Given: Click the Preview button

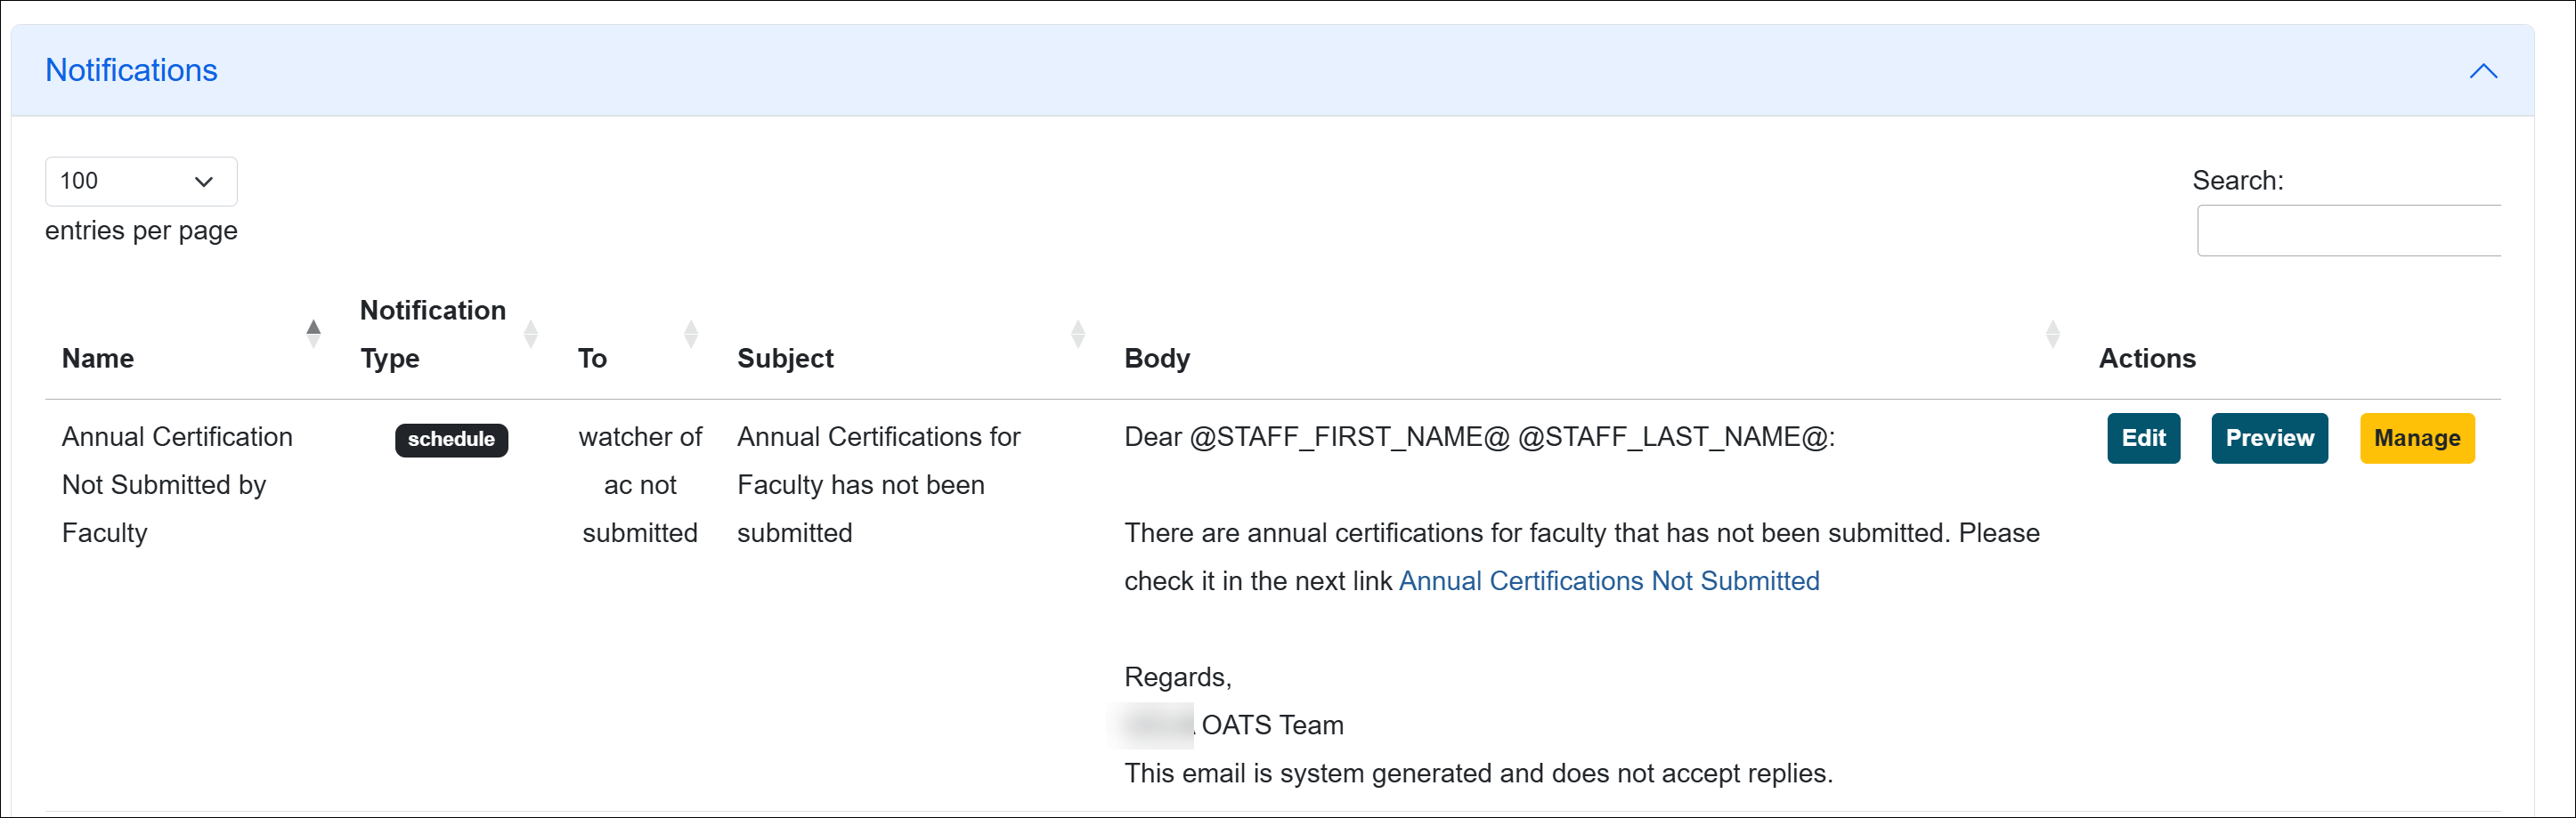Looking at the screenshot, I should click(x=2270, y=437).
